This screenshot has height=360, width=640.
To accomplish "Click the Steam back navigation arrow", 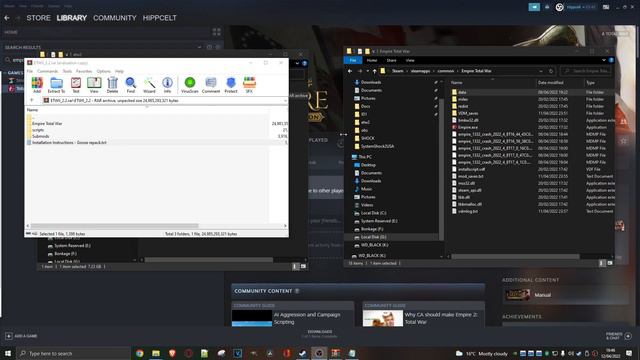I will (7, 18).
